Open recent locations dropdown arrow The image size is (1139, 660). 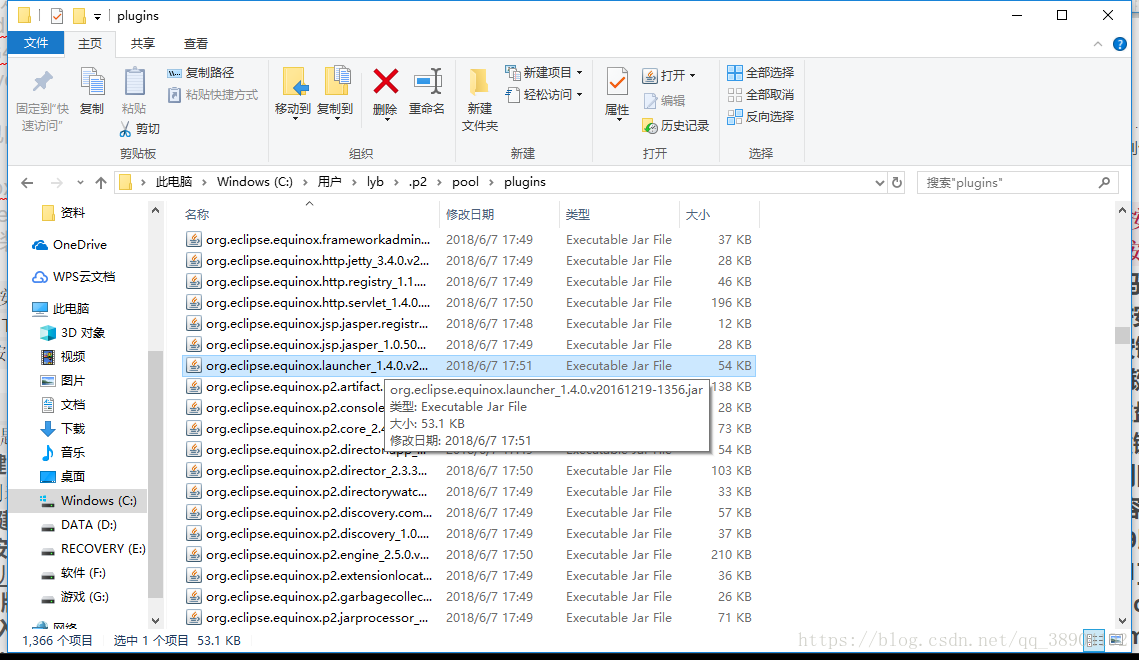click(80, 182)
